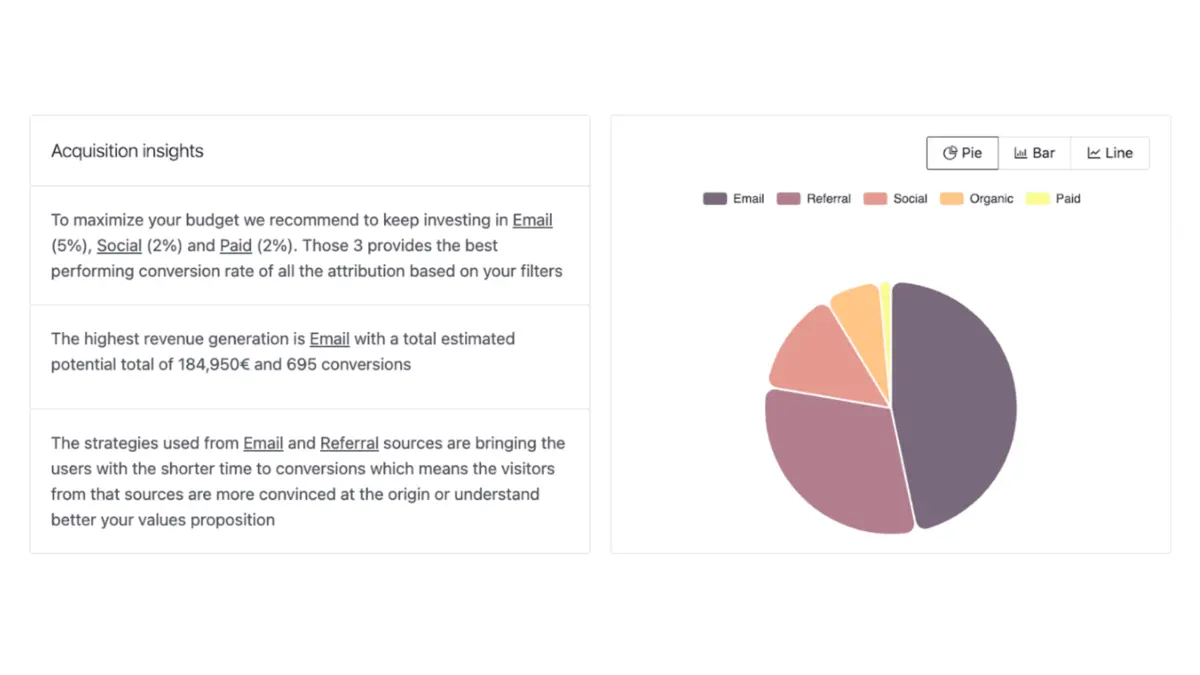Select the large Email slice of the pie
Viewport: 1200px width, 675px height.
[955, 405]
